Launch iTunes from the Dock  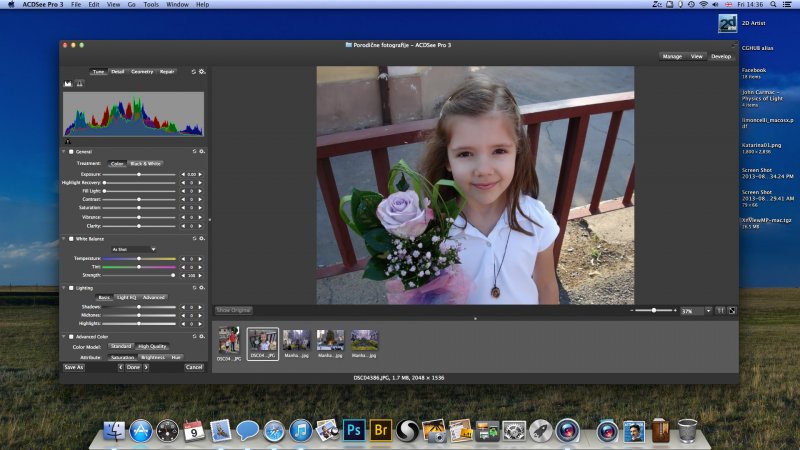[301, 431]
